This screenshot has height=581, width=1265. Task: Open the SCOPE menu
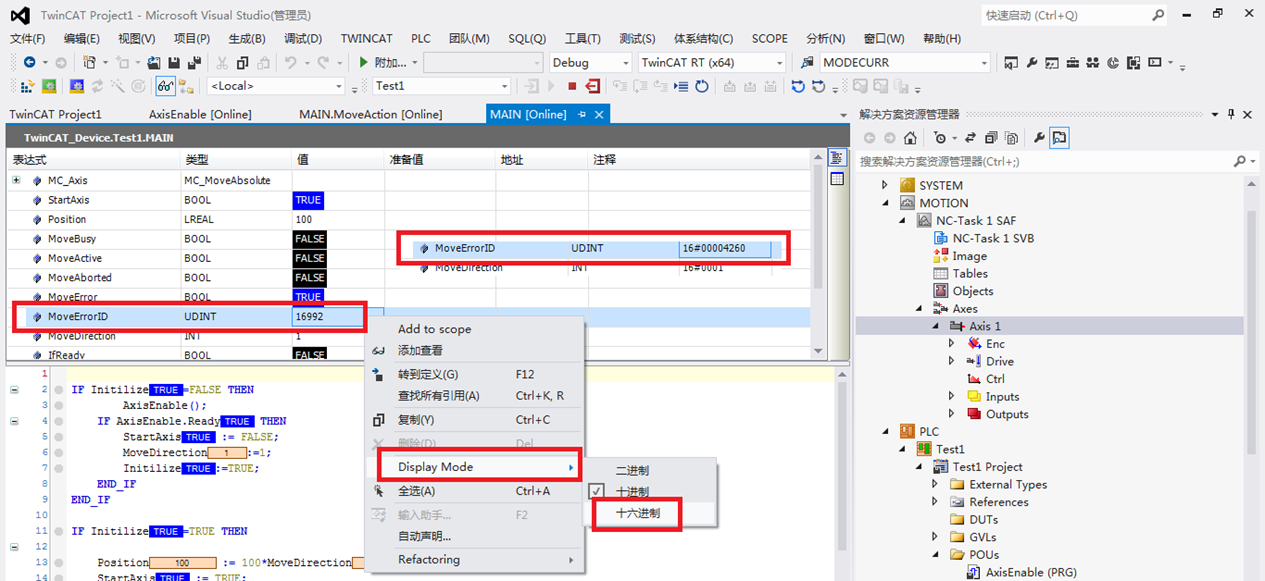pyautogui.click(x=770, y=38)
